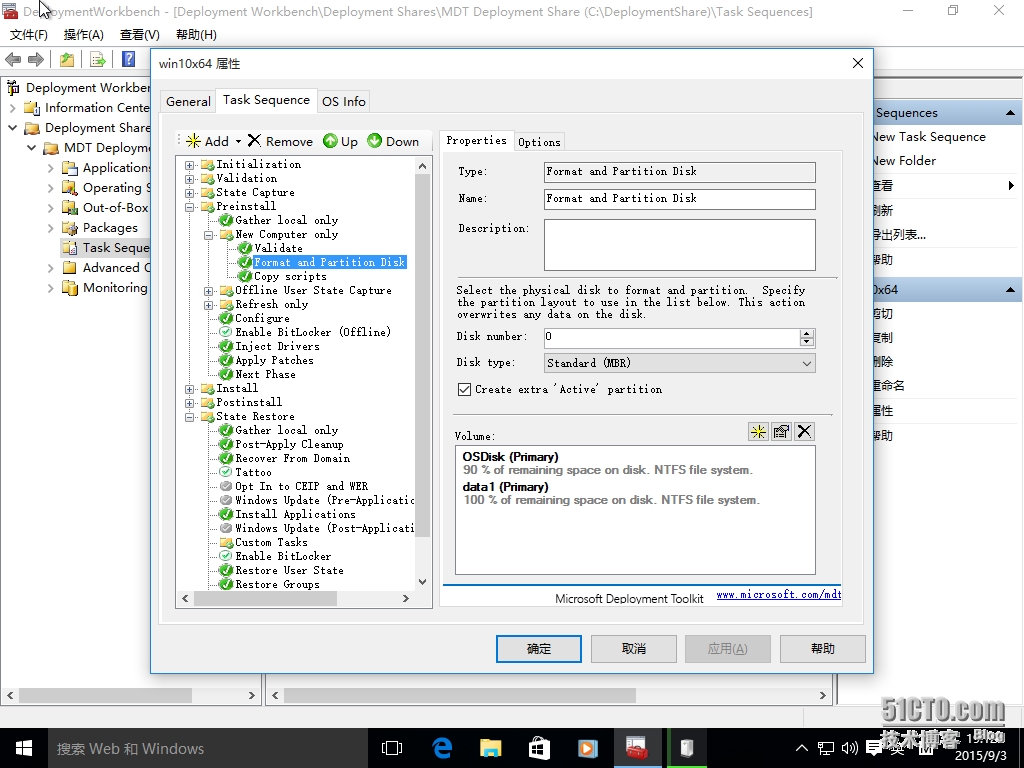Click the Forward arrow in the Workbench toolbar
Viewport: 1024px width, 768px height.
pos(36,59)
